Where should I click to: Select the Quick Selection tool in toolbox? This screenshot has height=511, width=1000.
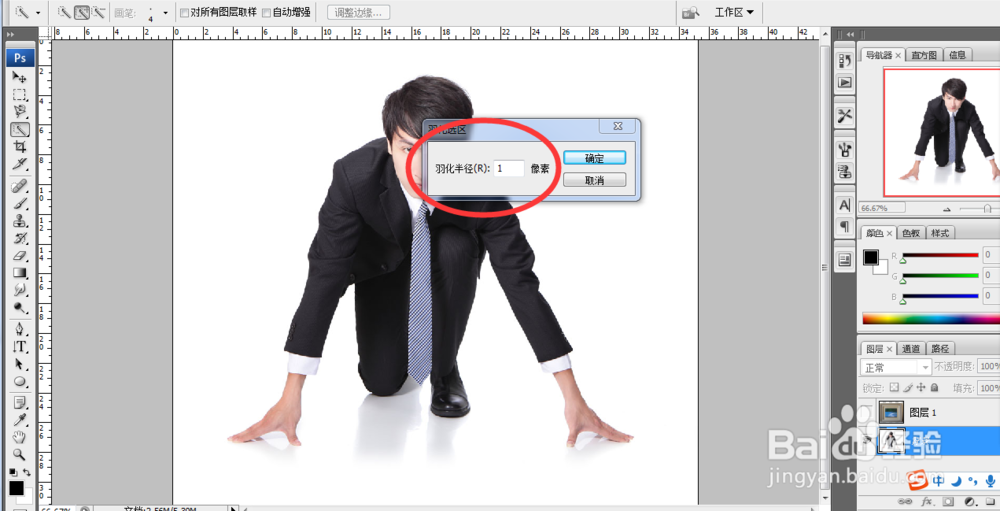[20, 129]
